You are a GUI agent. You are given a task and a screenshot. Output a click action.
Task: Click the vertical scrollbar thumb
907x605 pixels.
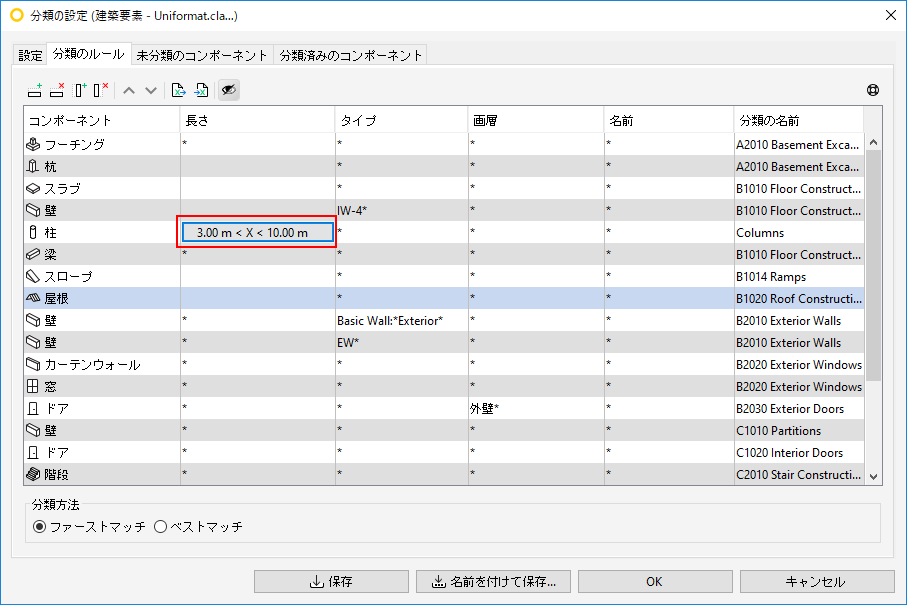pyautogui.click(x=873, y=265)
